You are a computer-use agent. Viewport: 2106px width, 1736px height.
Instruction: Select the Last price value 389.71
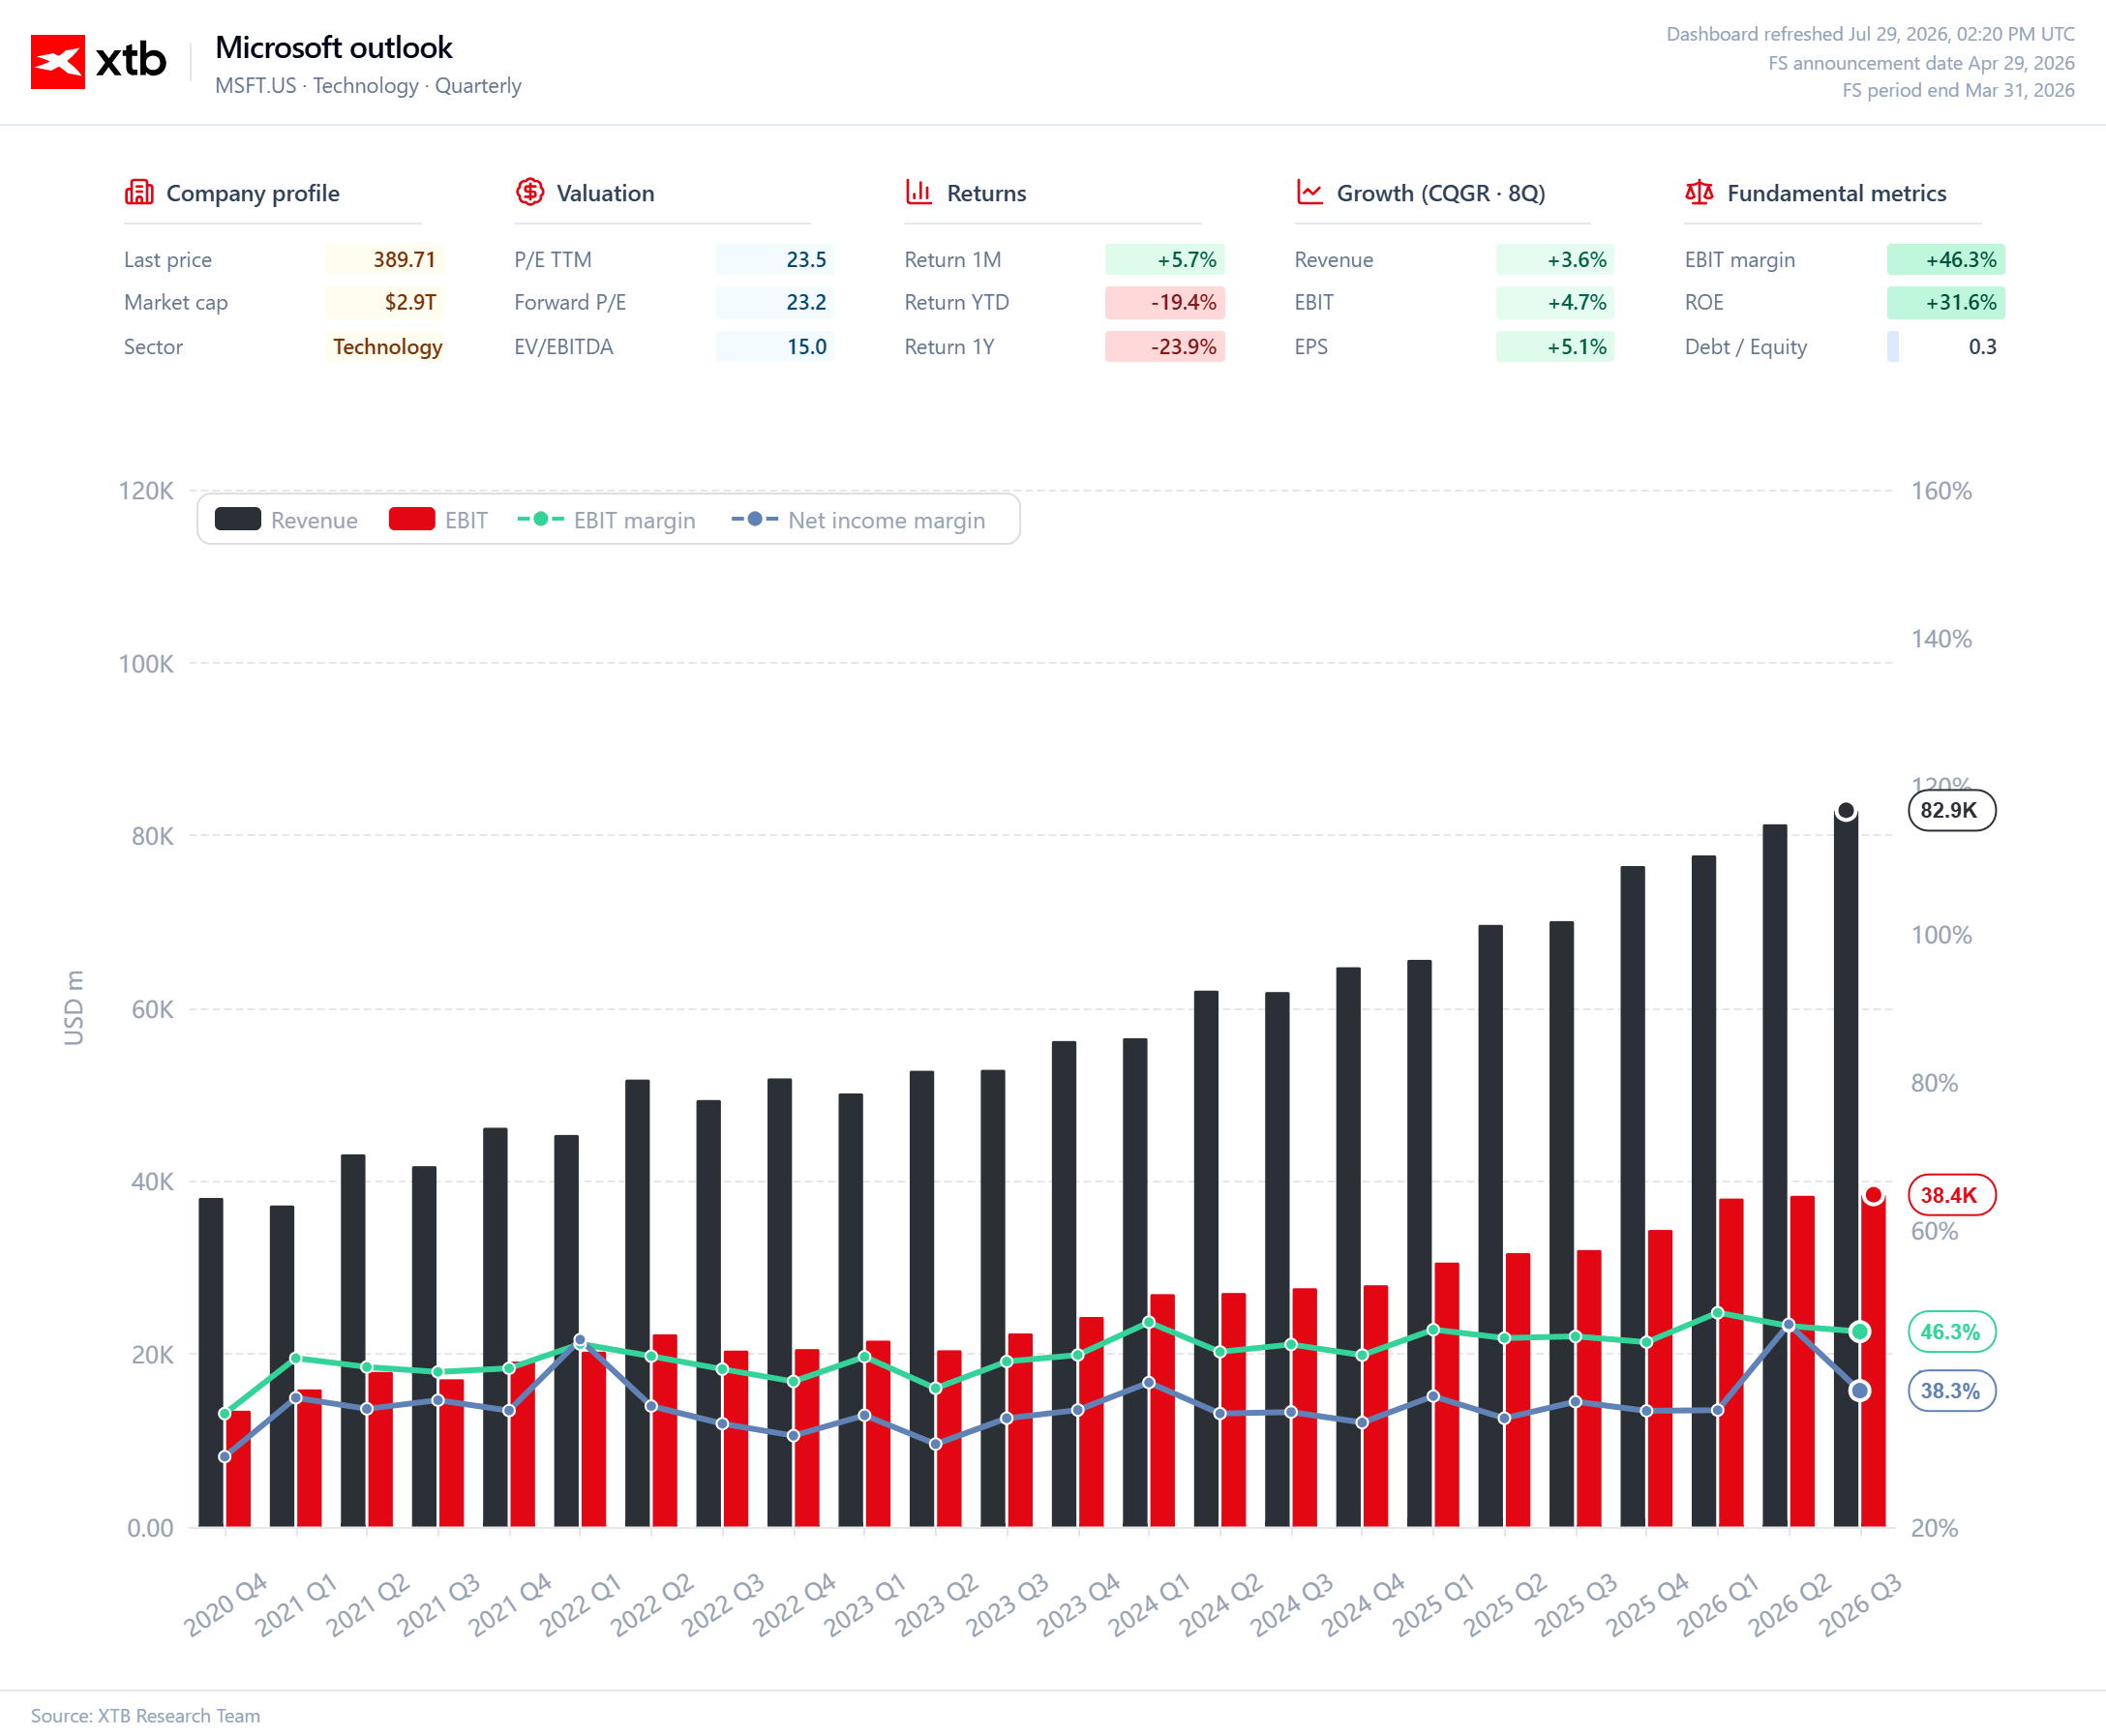[x=384, y=260]
